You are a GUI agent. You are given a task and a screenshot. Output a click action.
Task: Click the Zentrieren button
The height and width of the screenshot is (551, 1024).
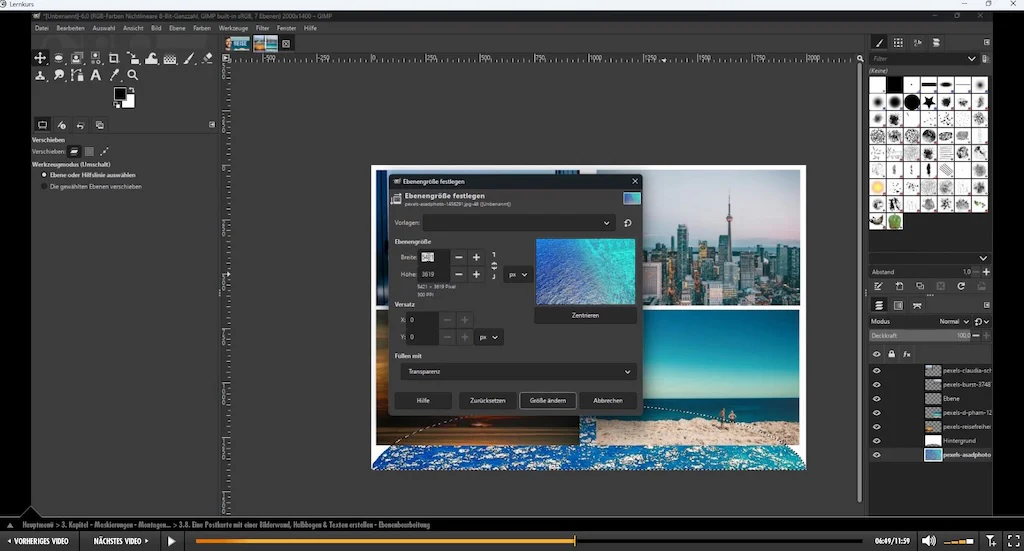585,315
